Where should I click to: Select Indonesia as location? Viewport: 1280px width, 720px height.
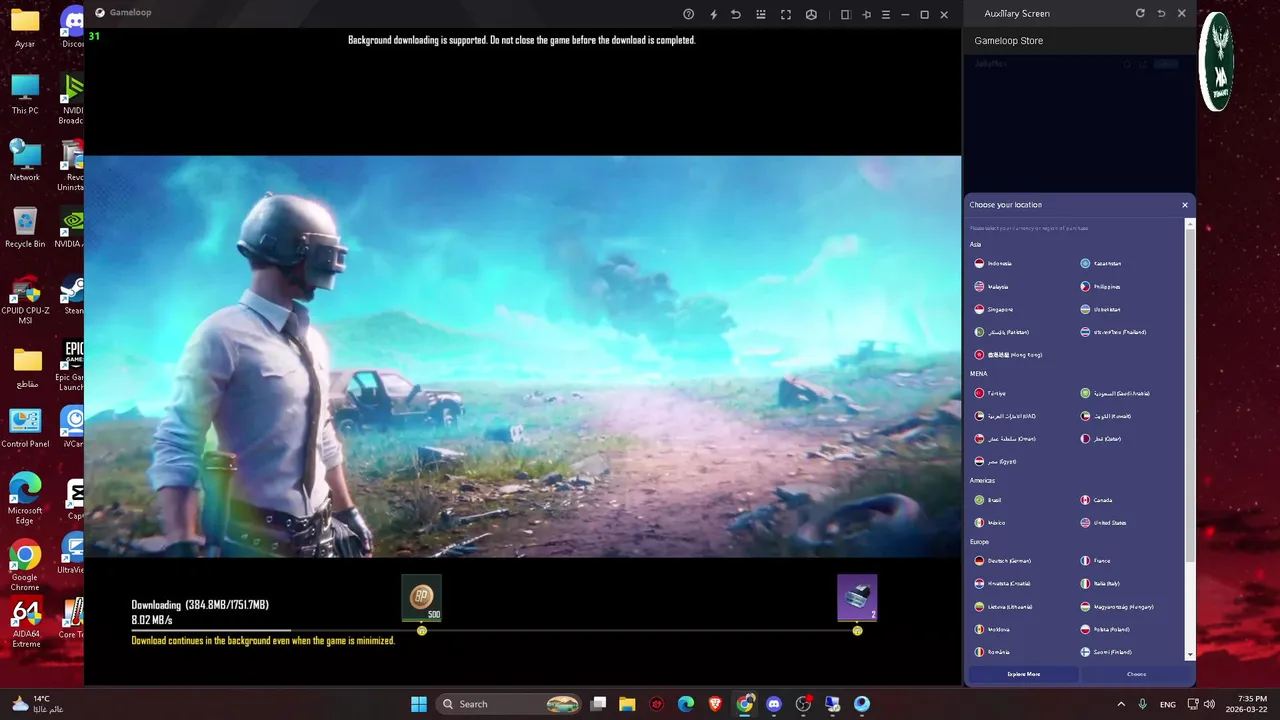click(x=992, y=263)
